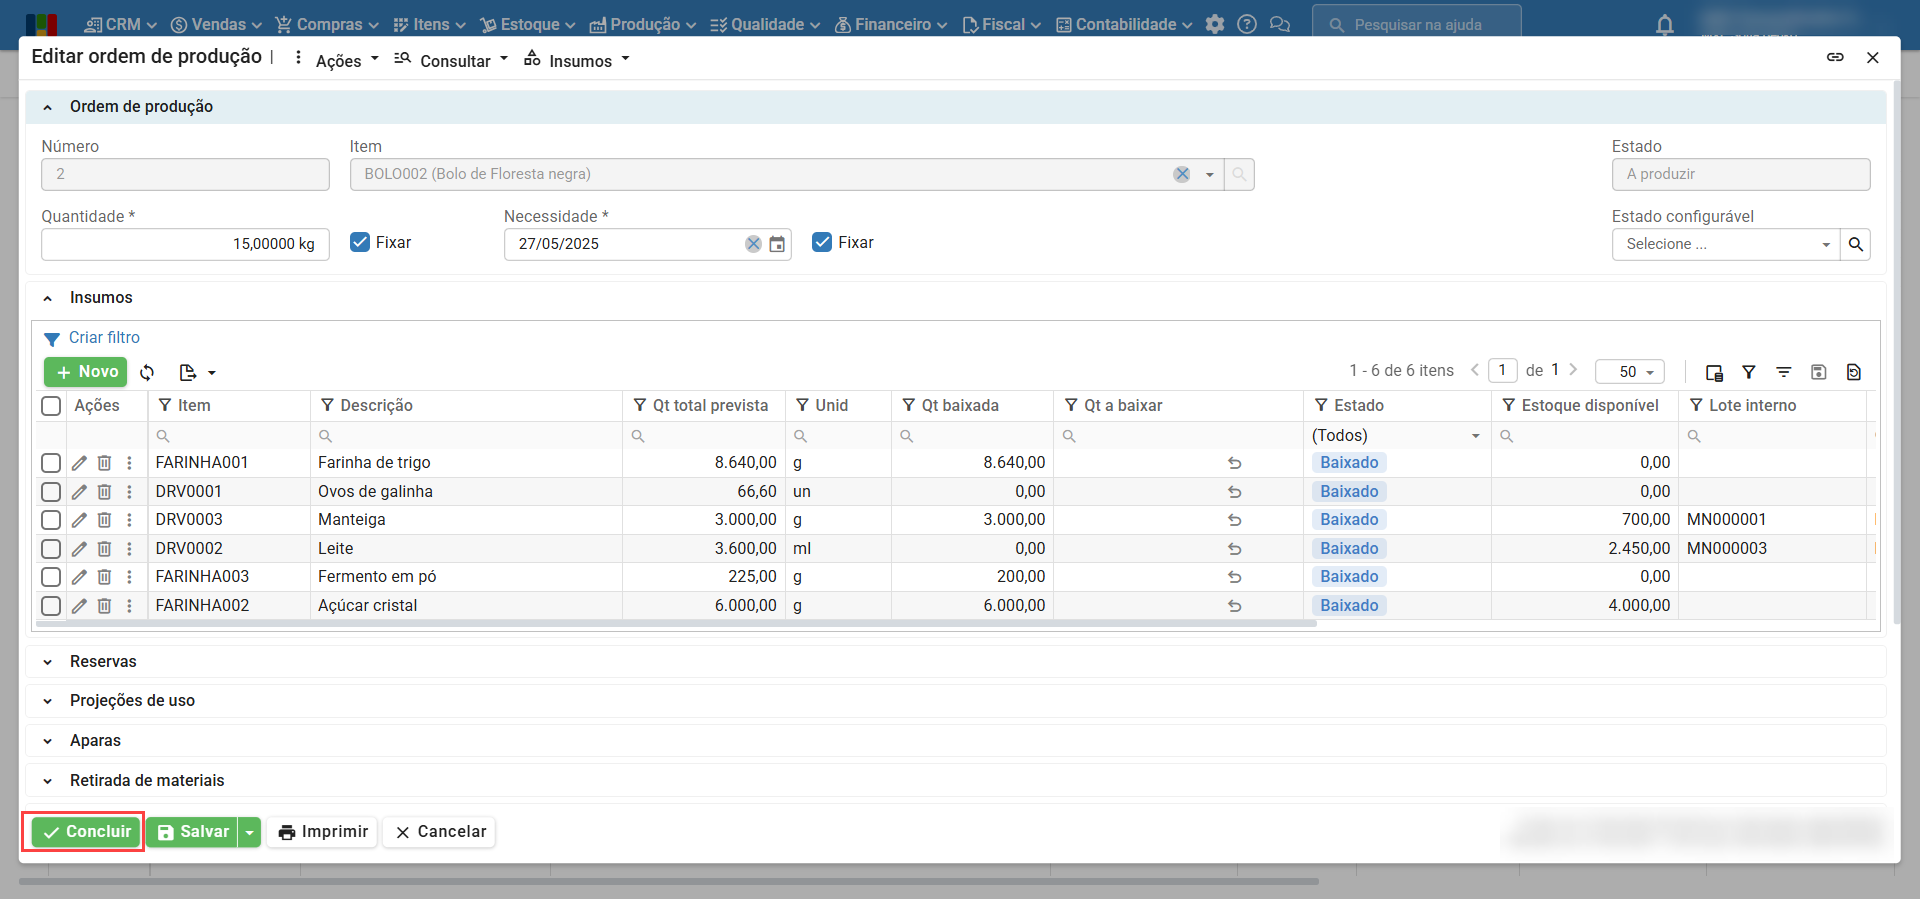
Task: Click the Concluir button
Action: pyautogui.click(x=87, y=832)
